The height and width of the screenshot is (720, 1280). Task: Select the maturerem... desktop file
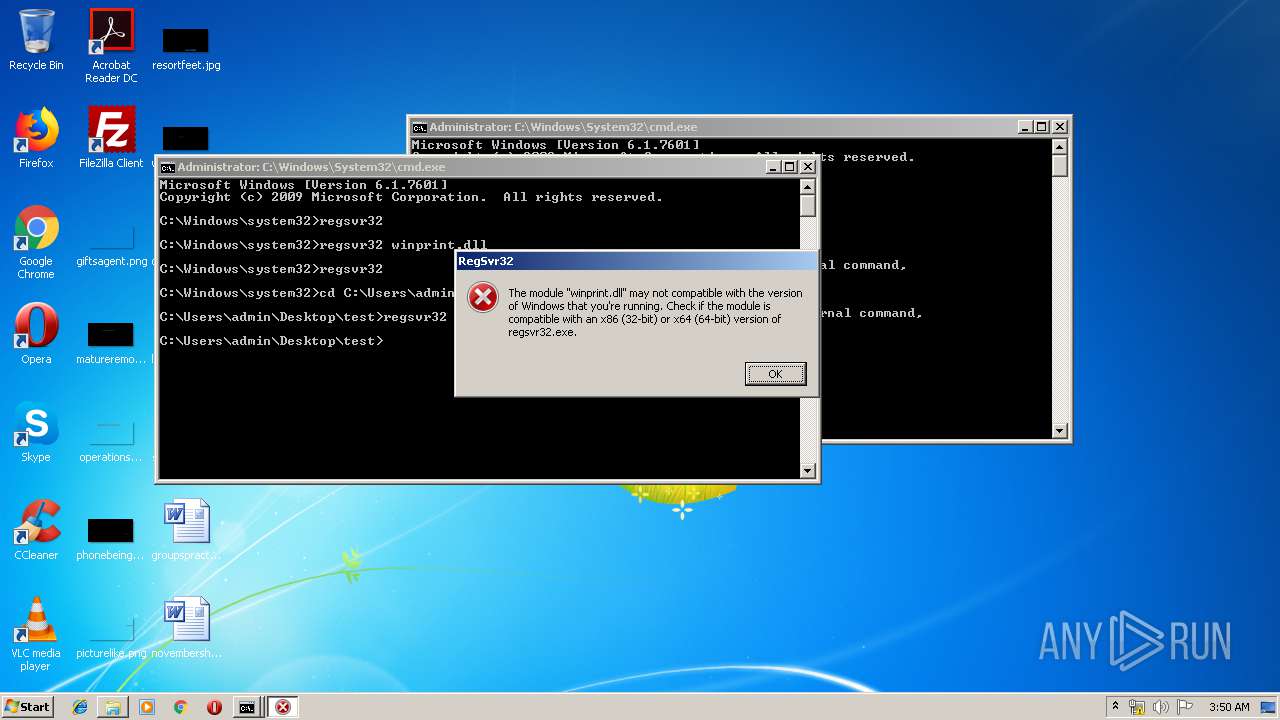(x=111, y=342)
